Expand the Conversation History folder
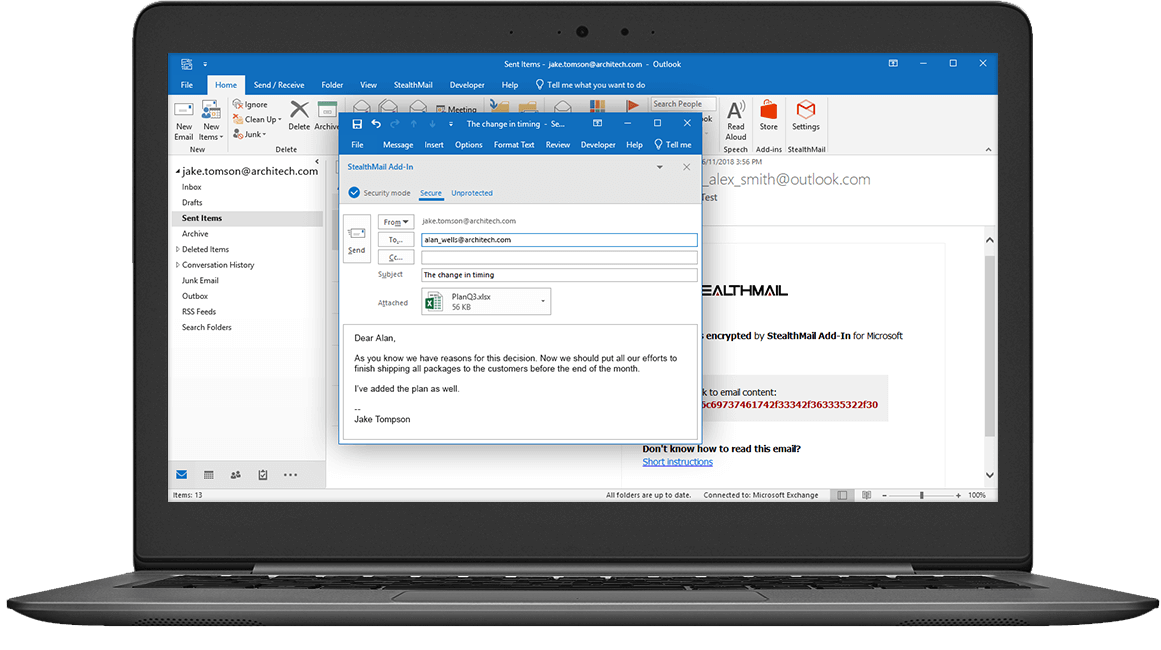This screenshot has width=1161, height=650. pos(177,265)
